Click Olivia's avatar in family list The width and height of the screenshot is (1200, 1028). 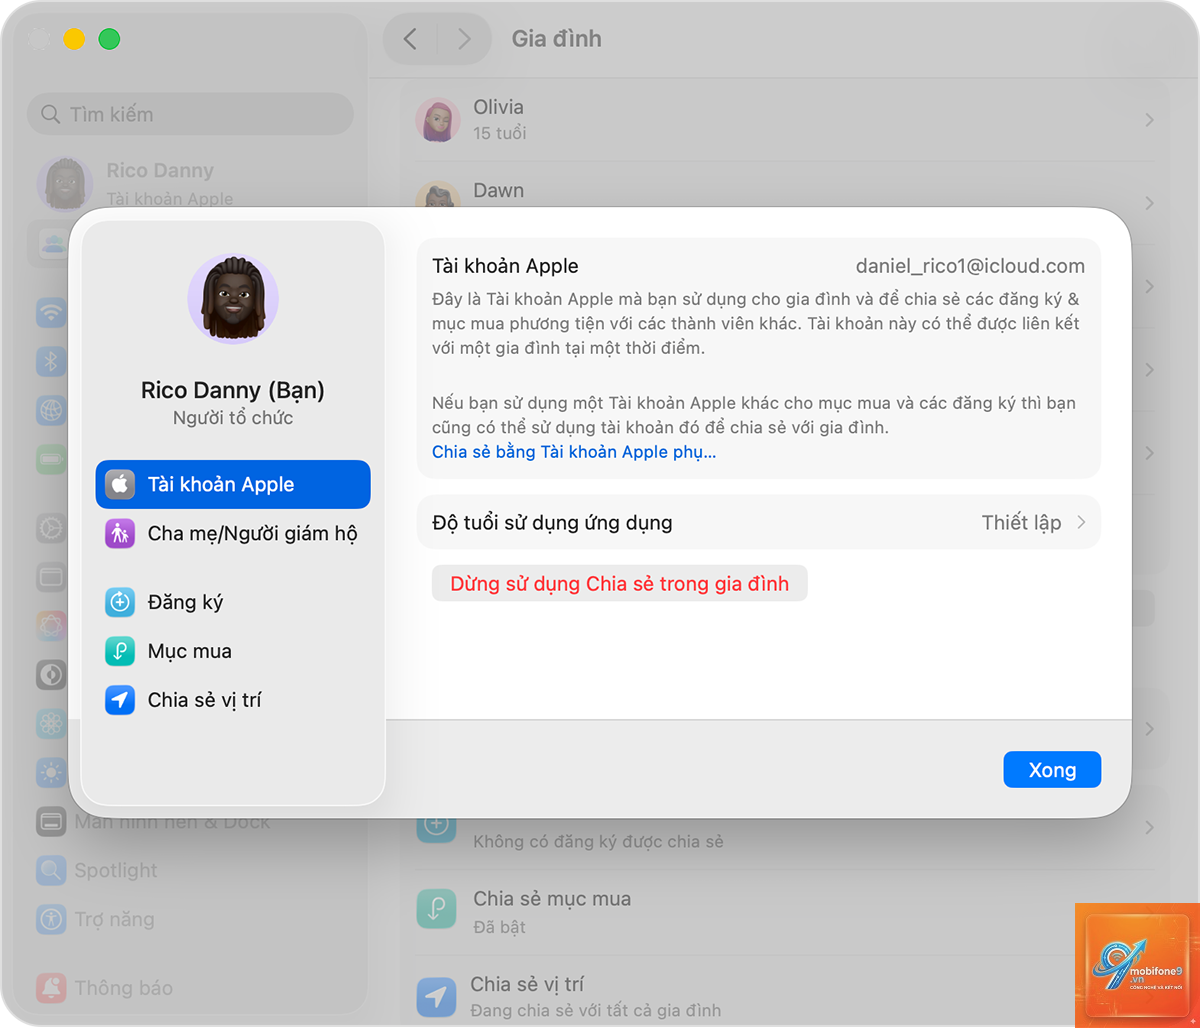pos(438,120)
